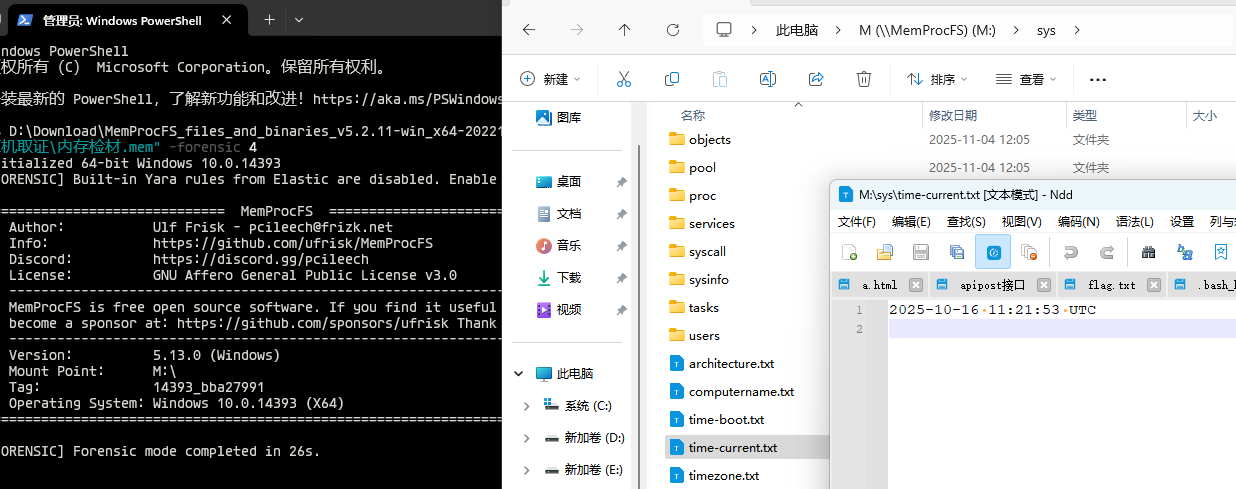Click the Save icon in Ndd toolbar
This screenshot has width=1236, height=489.
[921, 252]
